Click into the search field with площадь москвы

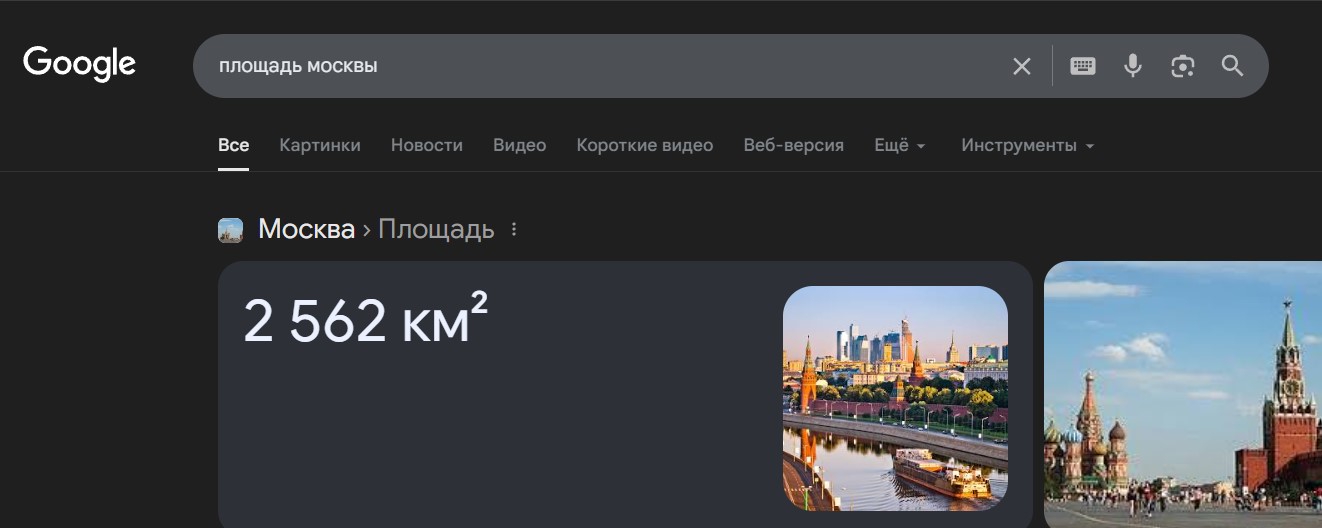pos(600,66)
